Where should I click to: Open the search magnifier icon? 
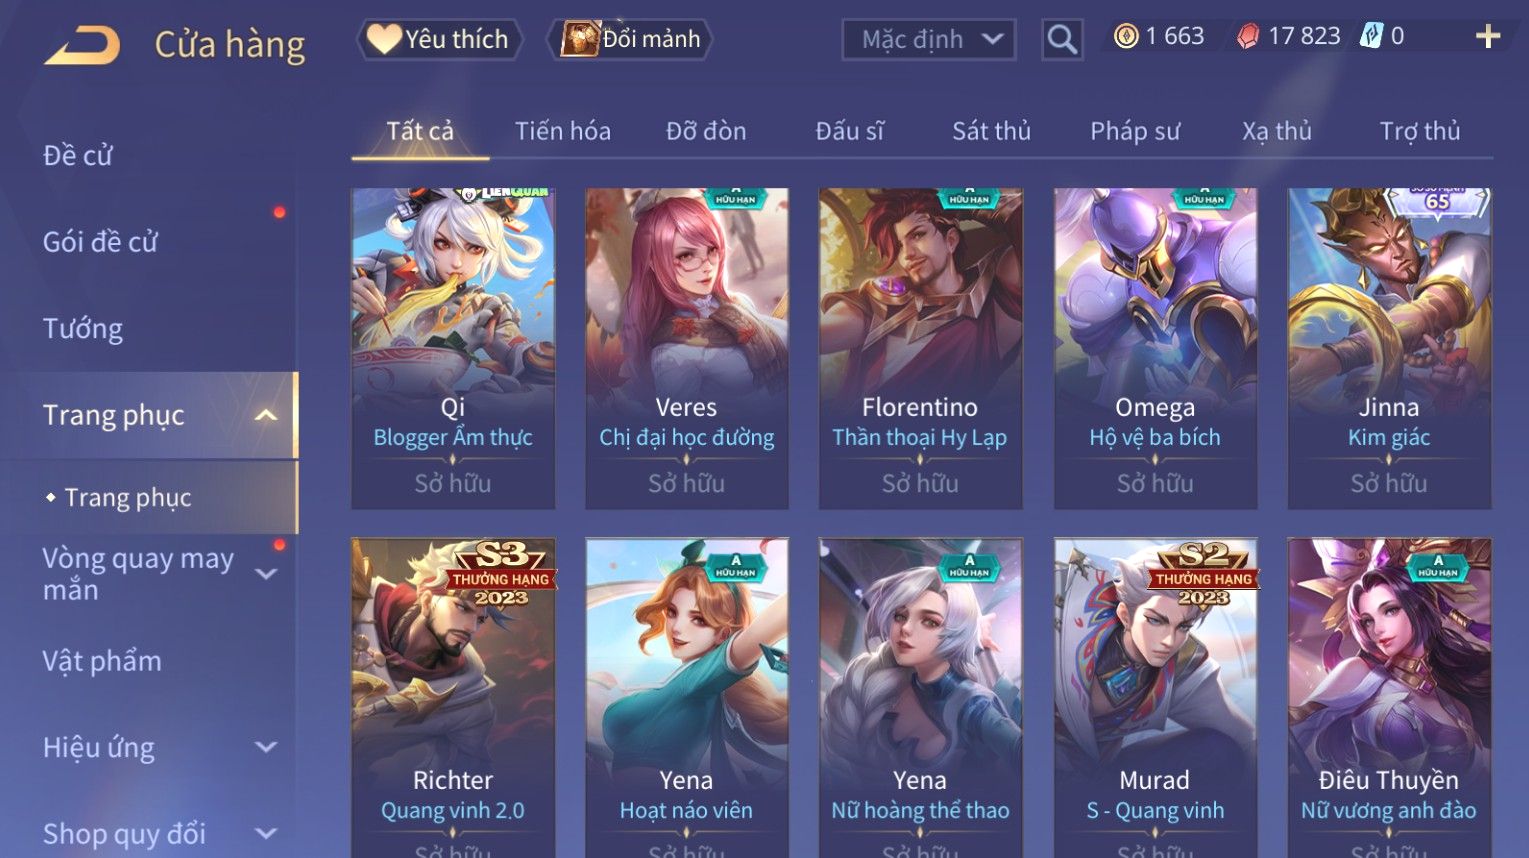point(1061,40)
